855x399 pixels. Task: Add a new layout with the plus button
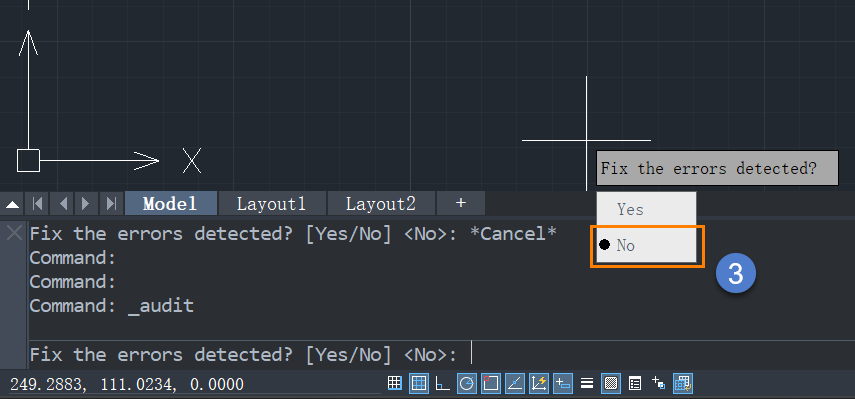(461, 203)
